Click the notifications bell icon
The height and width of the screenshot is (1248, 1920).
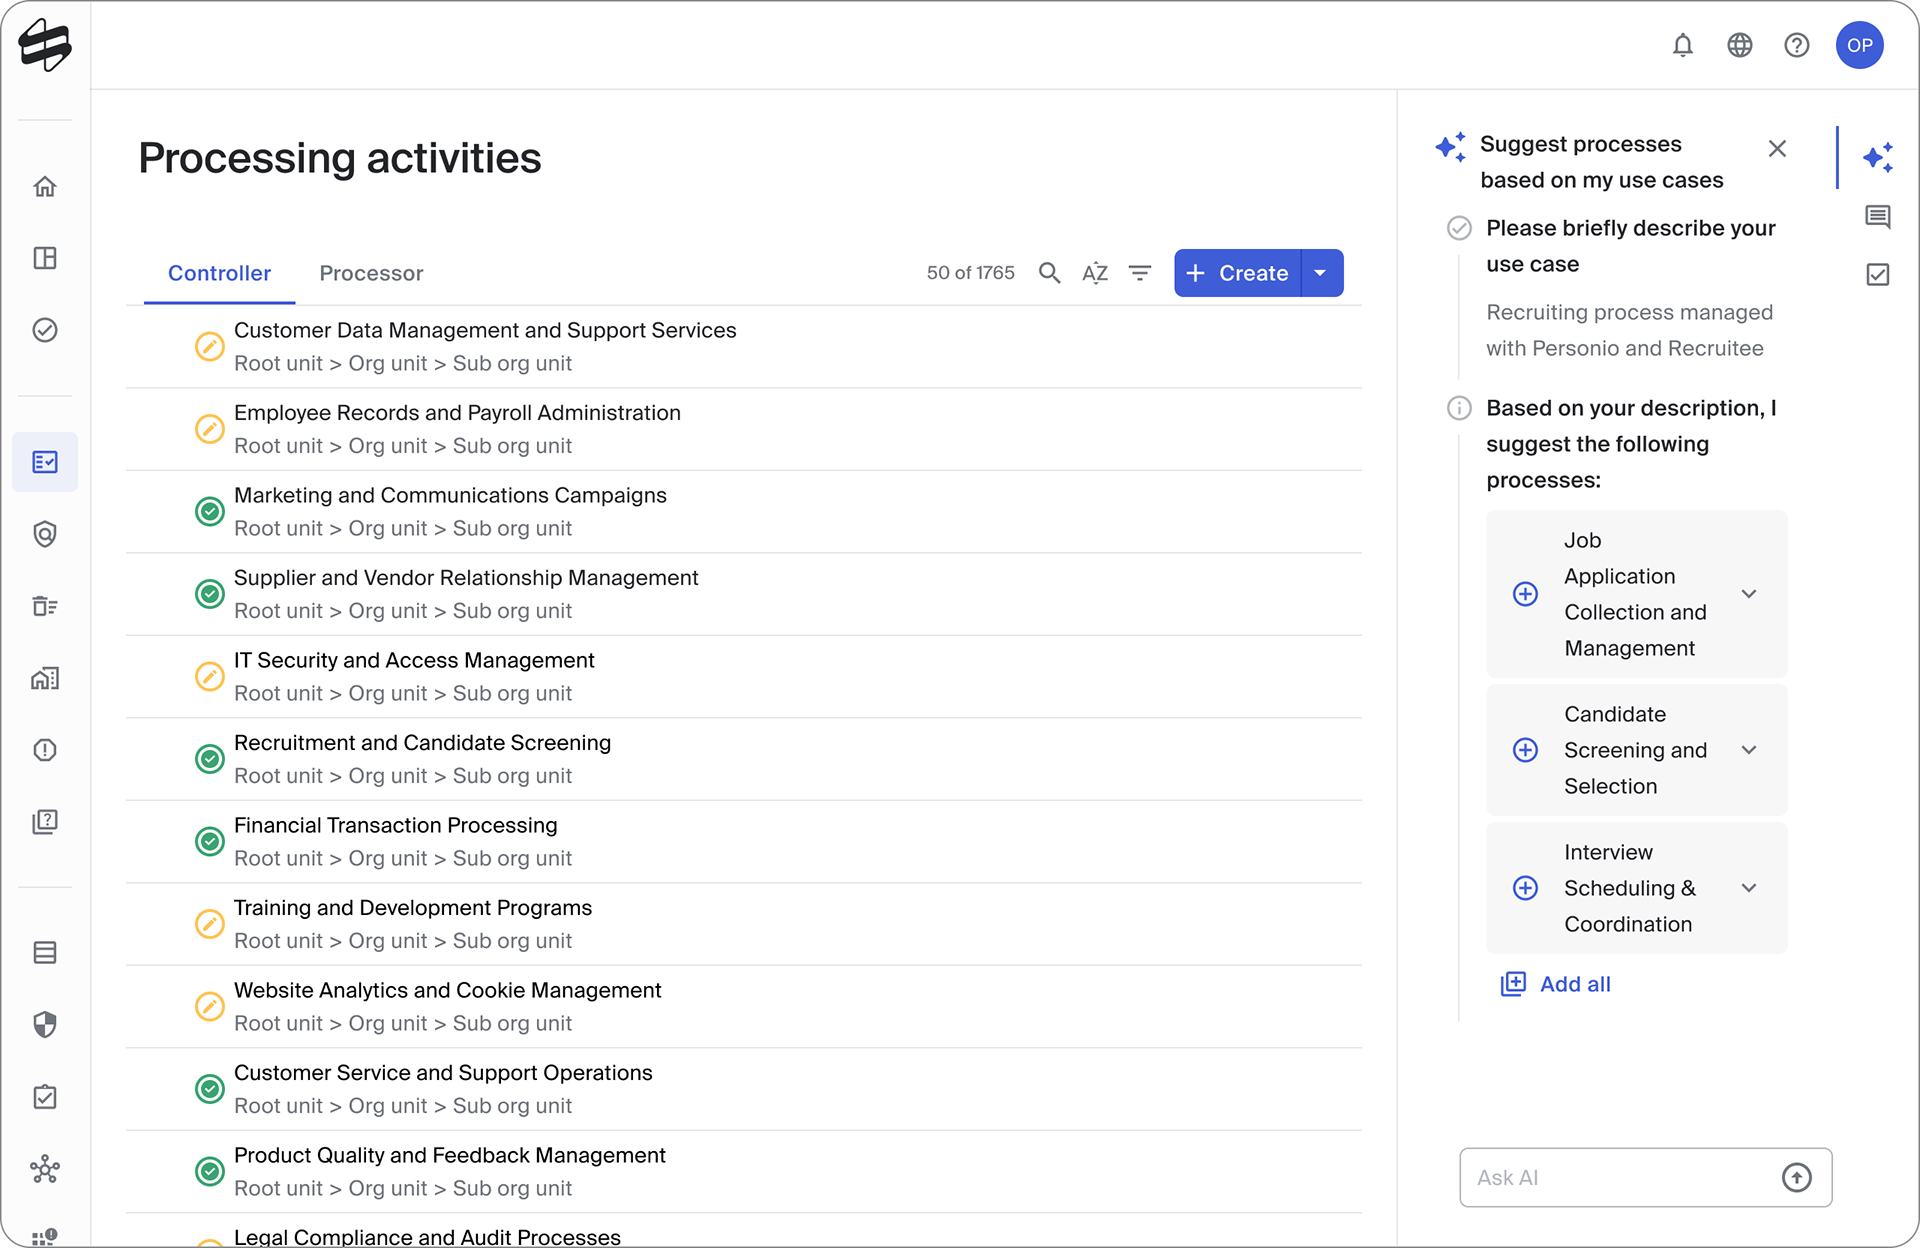pyautogui.click(x=1683, y=45)
